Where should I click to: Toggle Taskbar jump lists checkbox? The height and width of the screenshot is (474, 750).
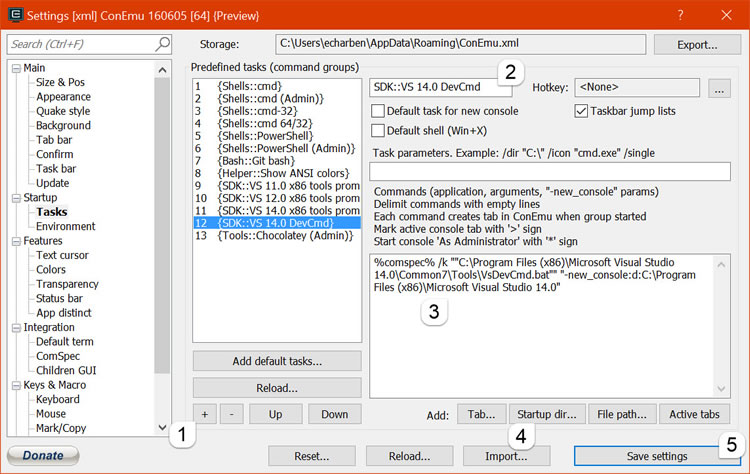581,111
